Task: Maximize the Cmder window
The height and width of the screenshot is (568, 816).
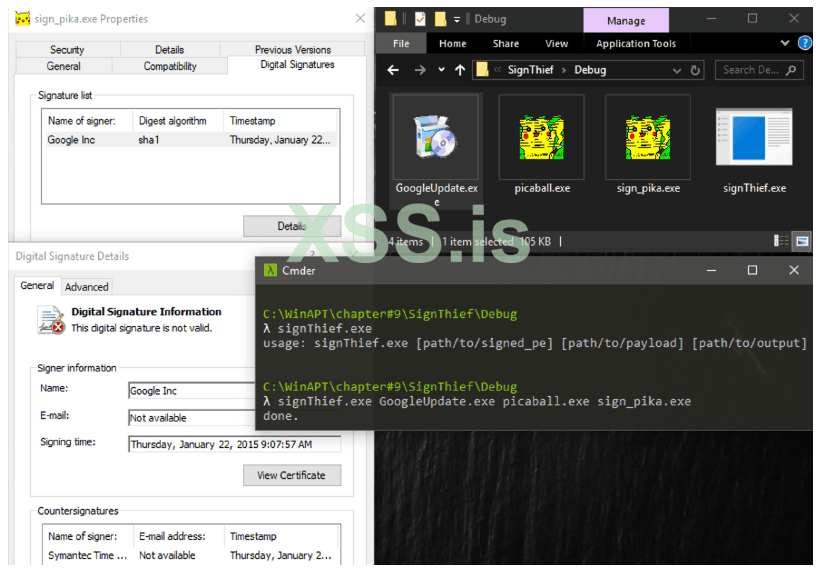Action: 752,270
